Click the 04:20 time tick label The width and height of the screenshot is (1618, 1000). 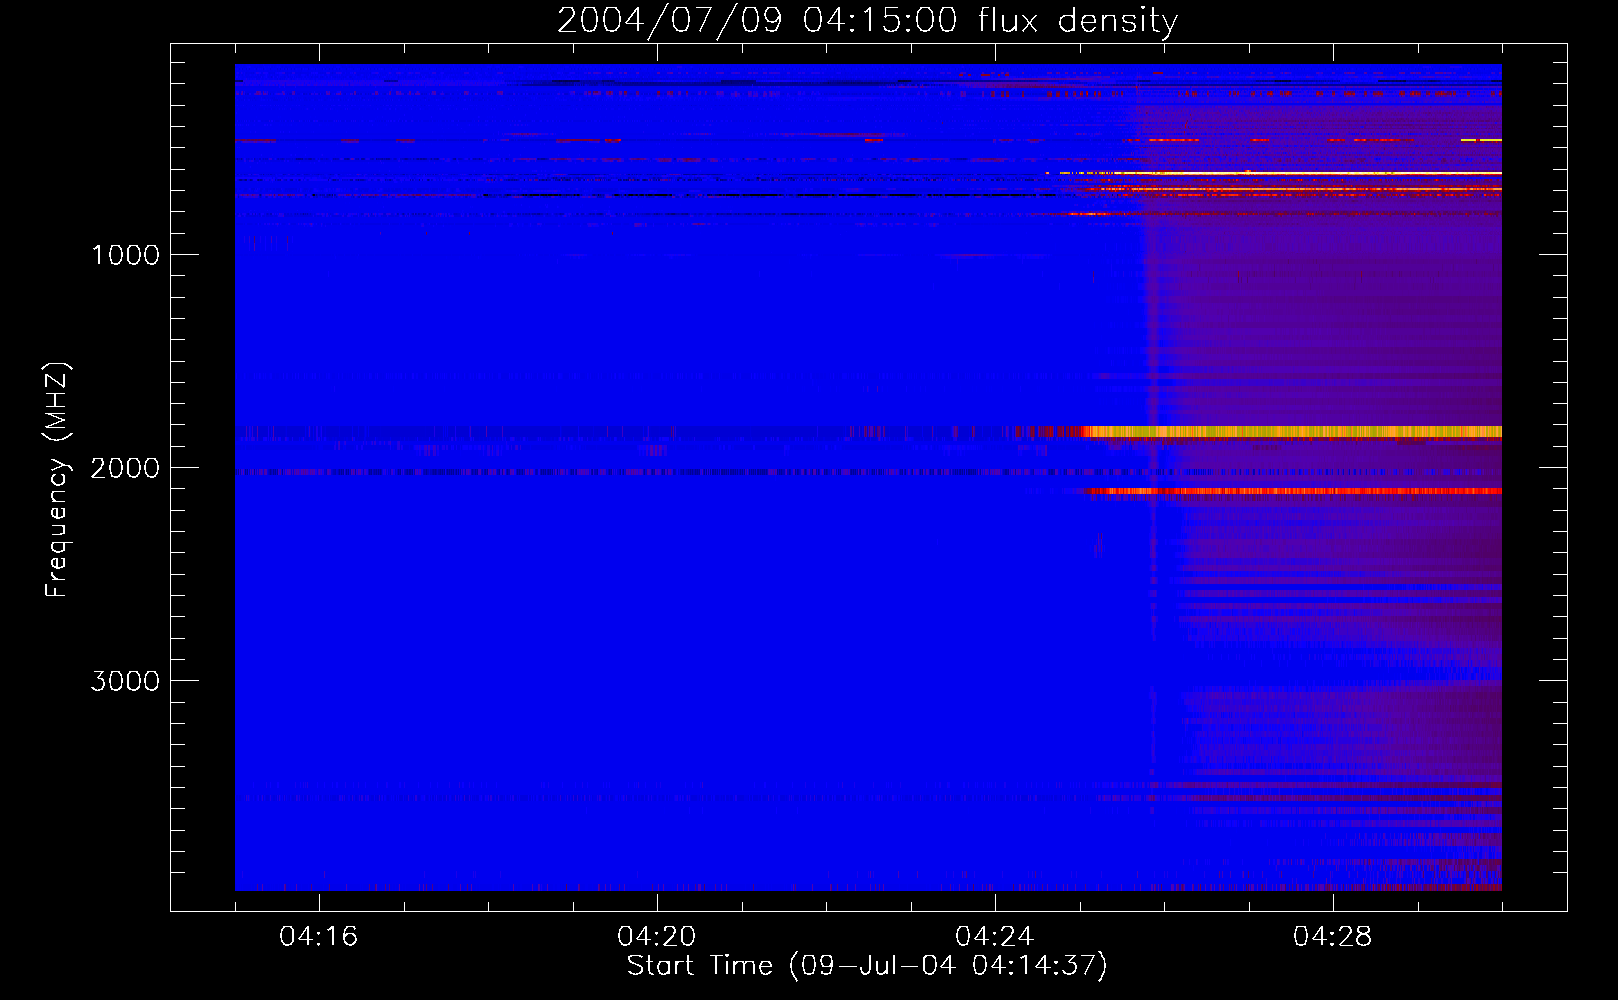[657, 937]
